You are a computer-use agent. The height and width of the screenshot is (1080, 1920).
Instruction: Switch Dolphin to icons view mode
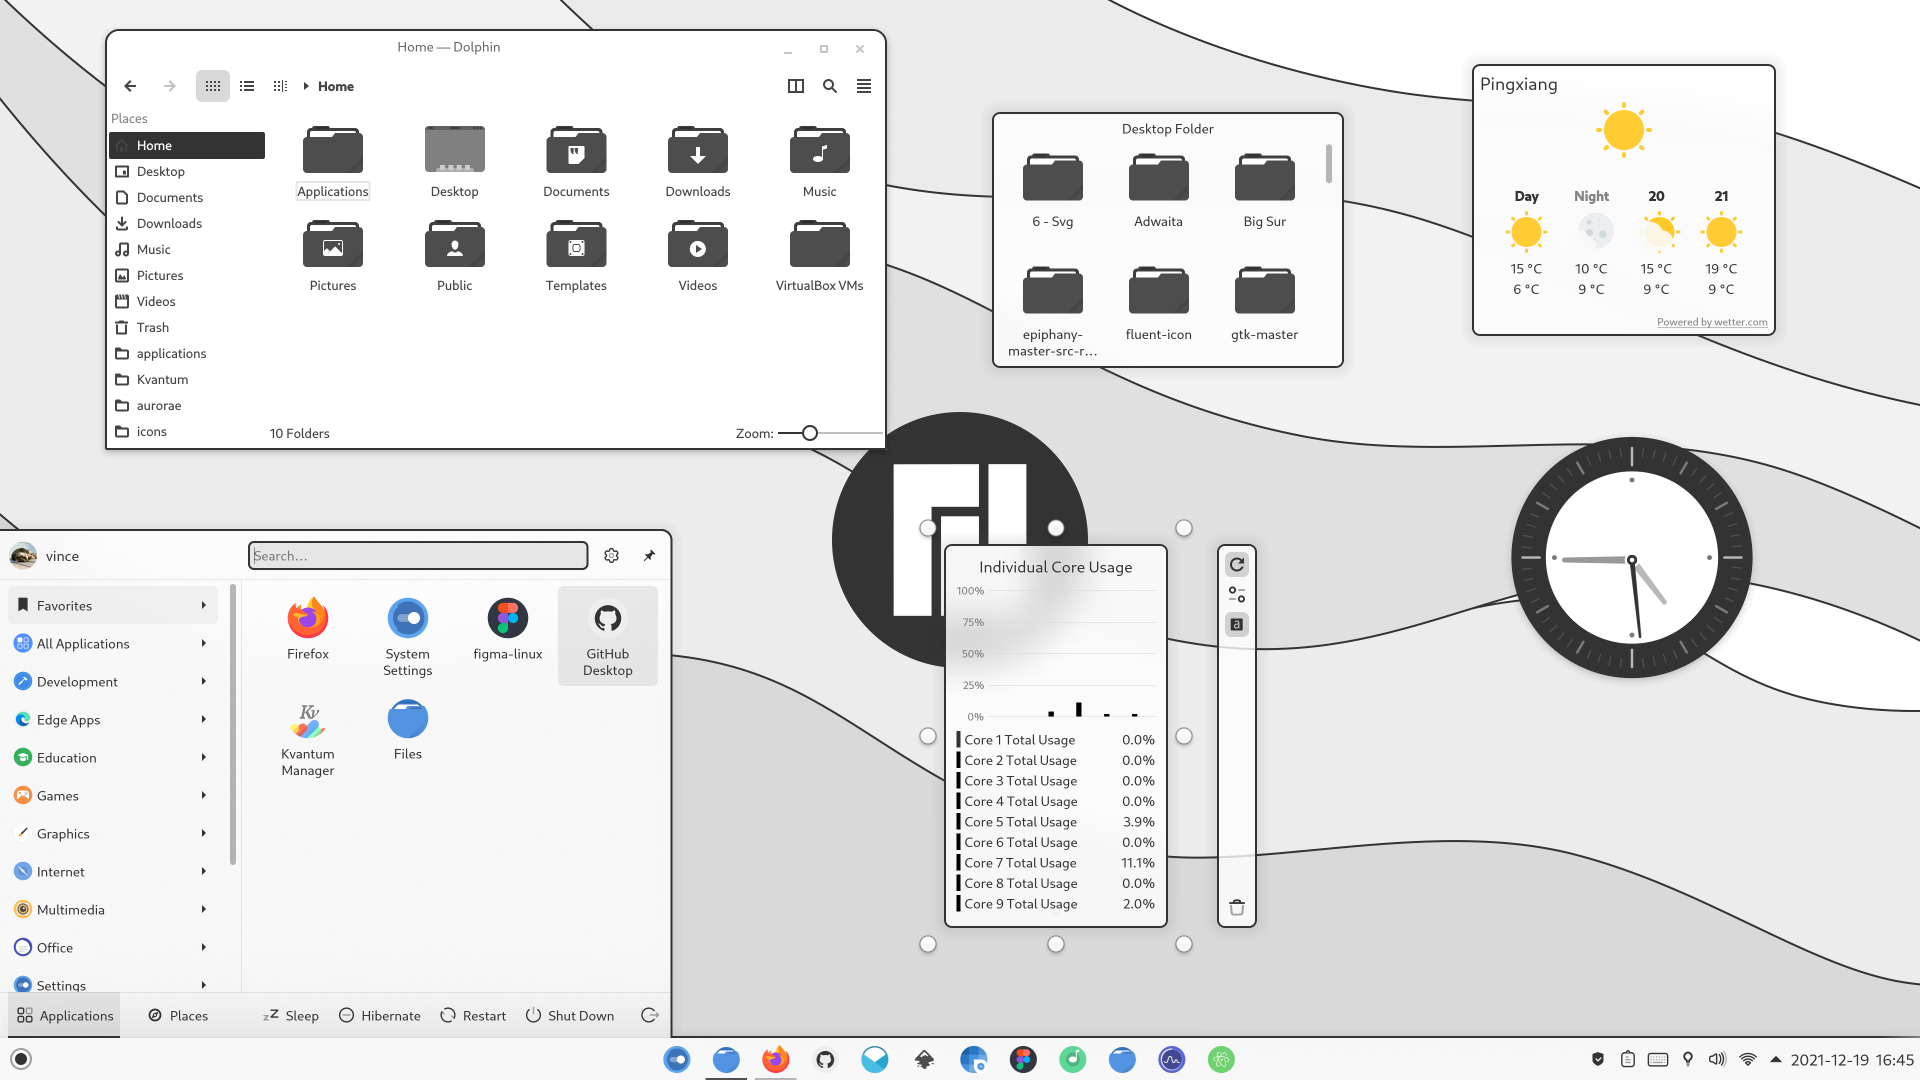click(213, 86)
